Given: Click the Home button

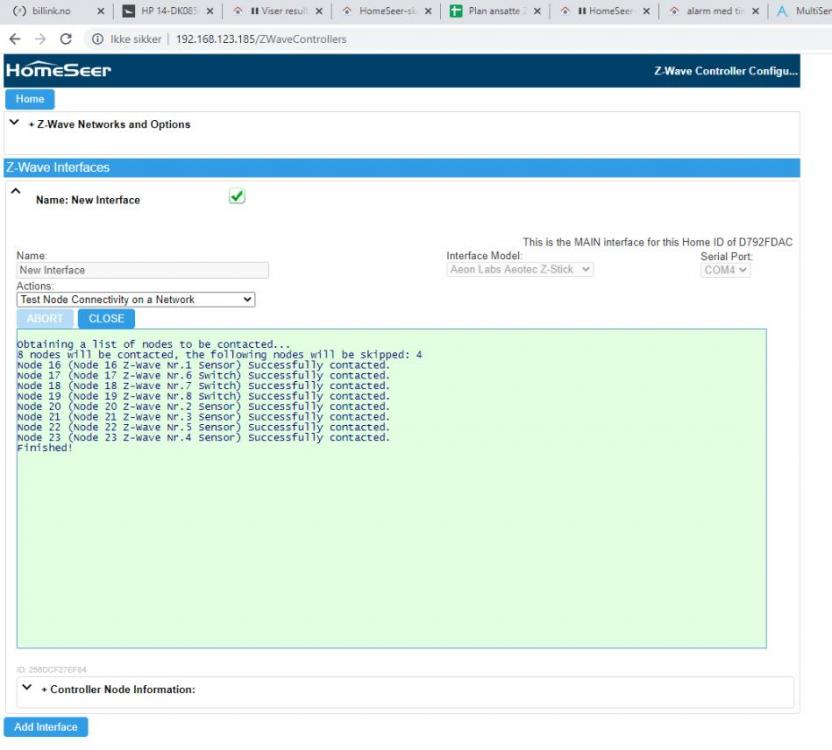Looking at the screenshot, I should coord(30,99).
